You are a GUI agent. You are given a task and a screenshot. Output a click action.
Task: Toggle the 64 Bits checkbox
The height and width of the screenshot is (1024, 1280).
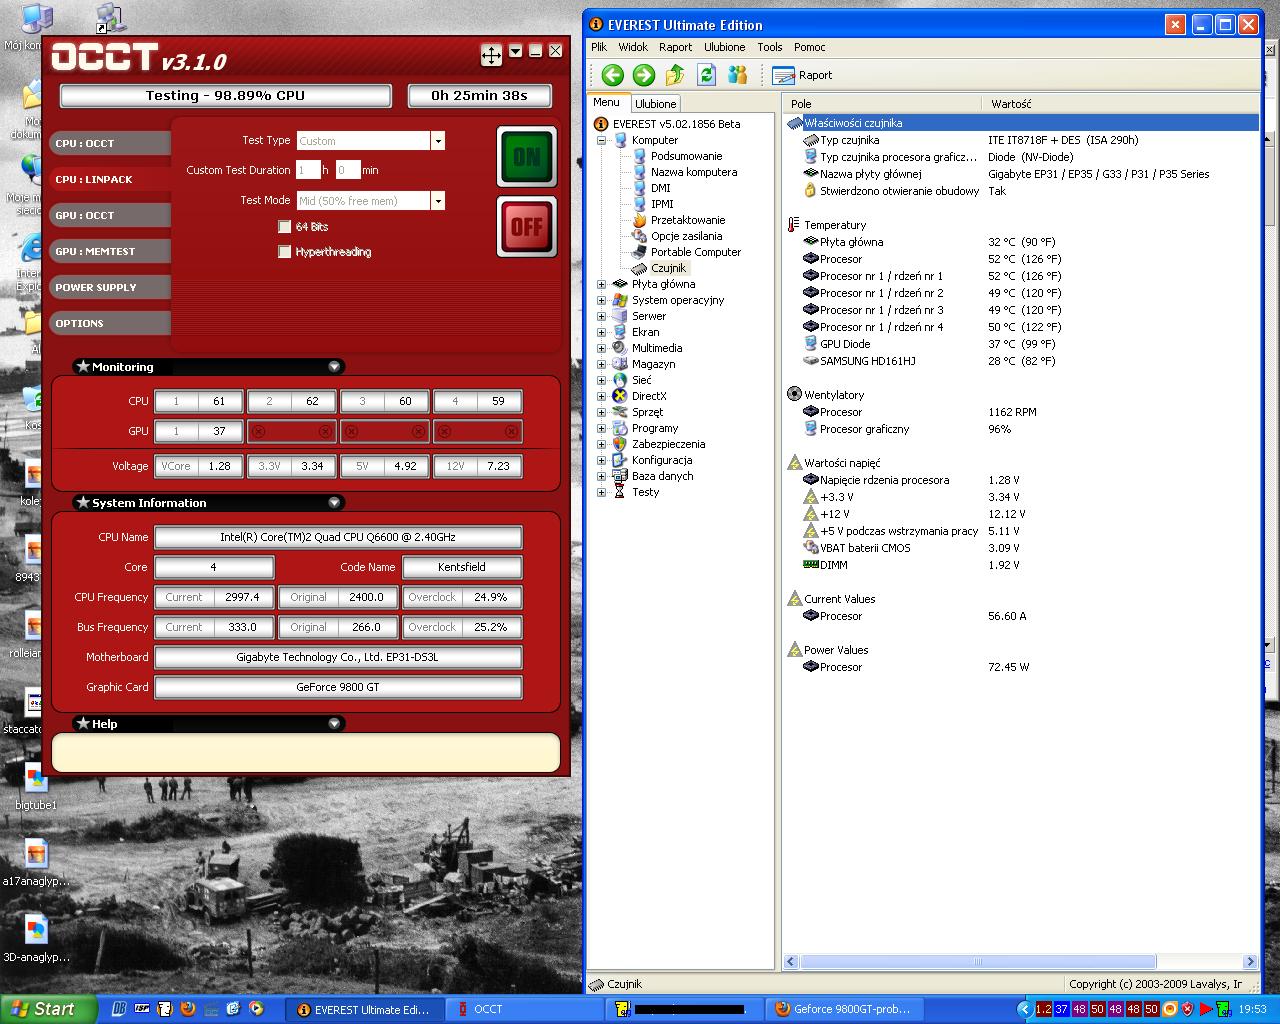[x=285, y=227]
